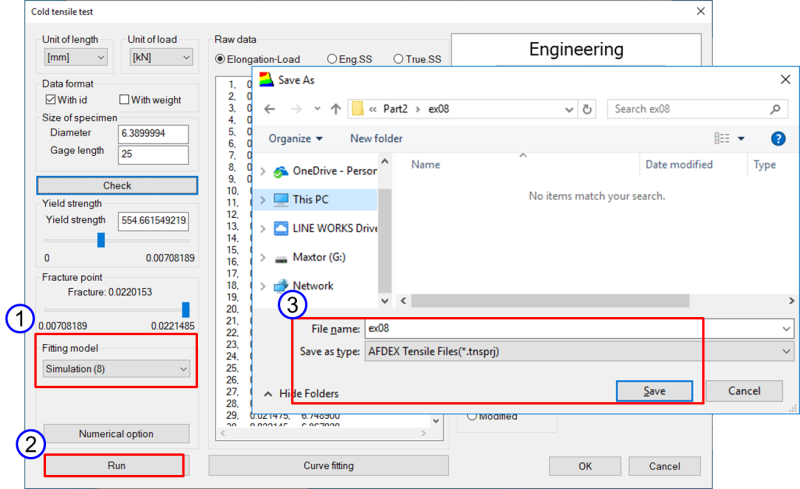Click New folder in the toolbar
This screenshot has width=800, height=489.
(x=376, y=138)
